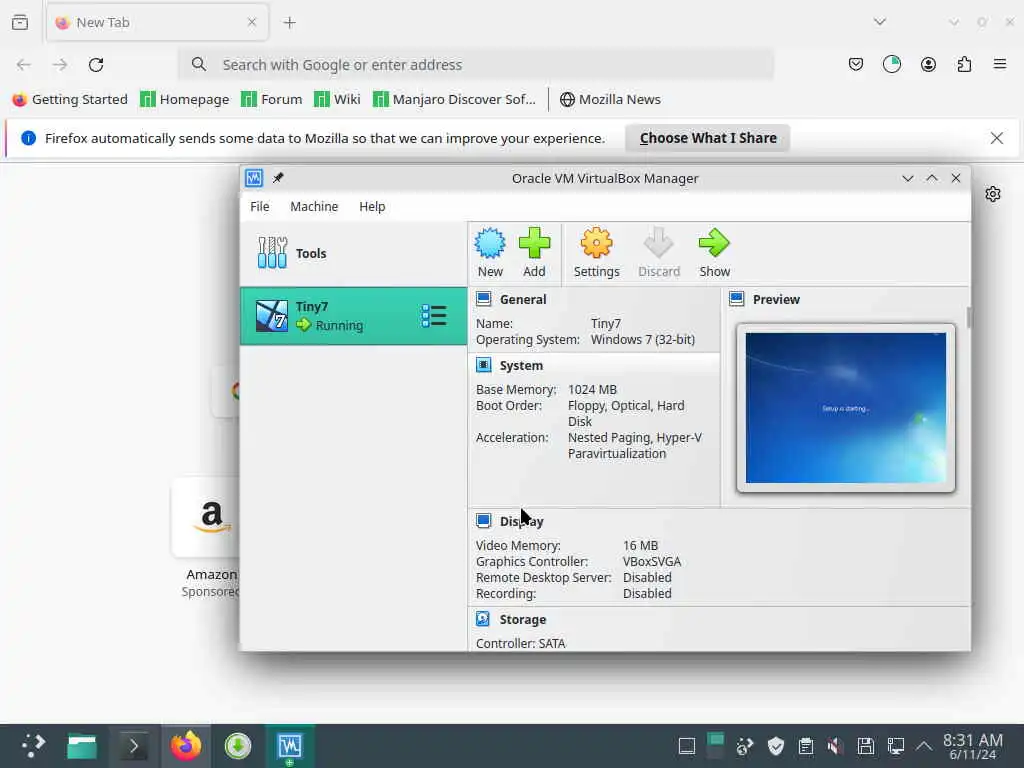Click the General section icon

click(483, 299)
